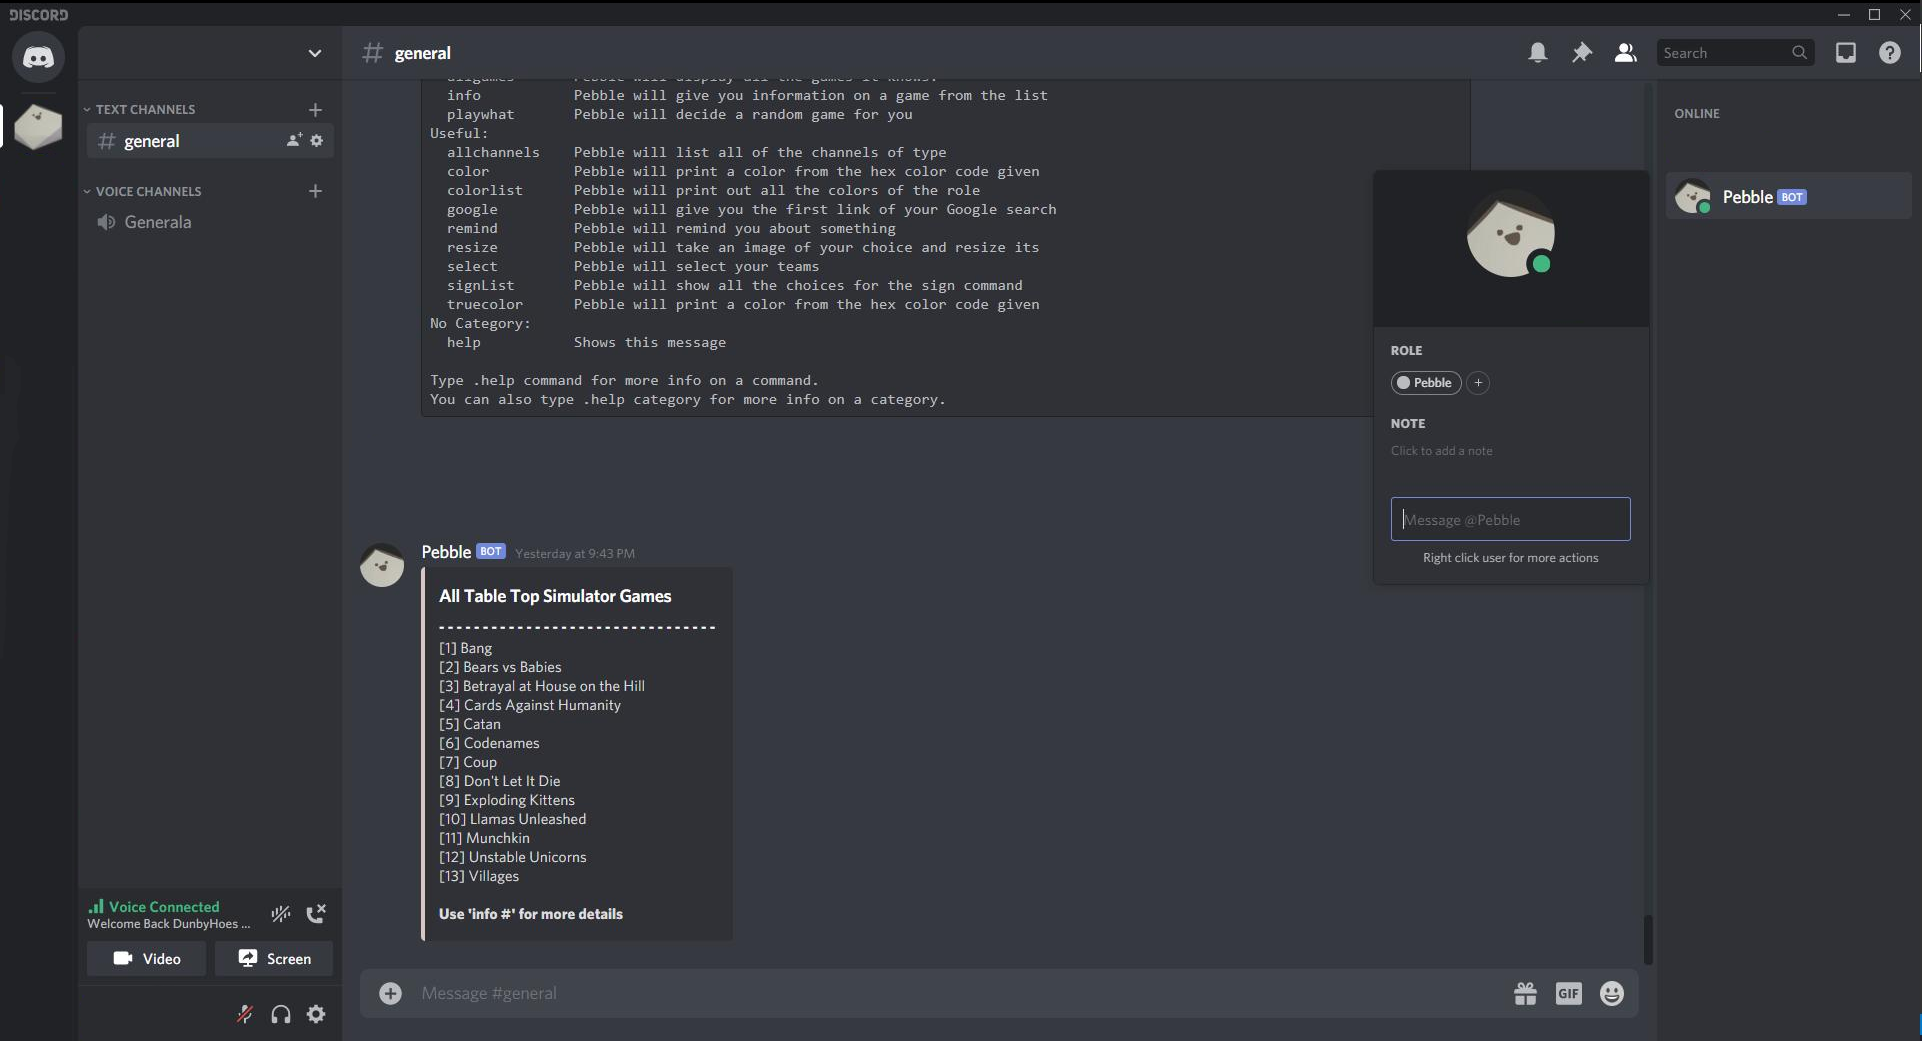The image size is (1922, 1041).
Task: Click 'Welcome Back DunbyHoes' channel text
Action: point(168,924)
